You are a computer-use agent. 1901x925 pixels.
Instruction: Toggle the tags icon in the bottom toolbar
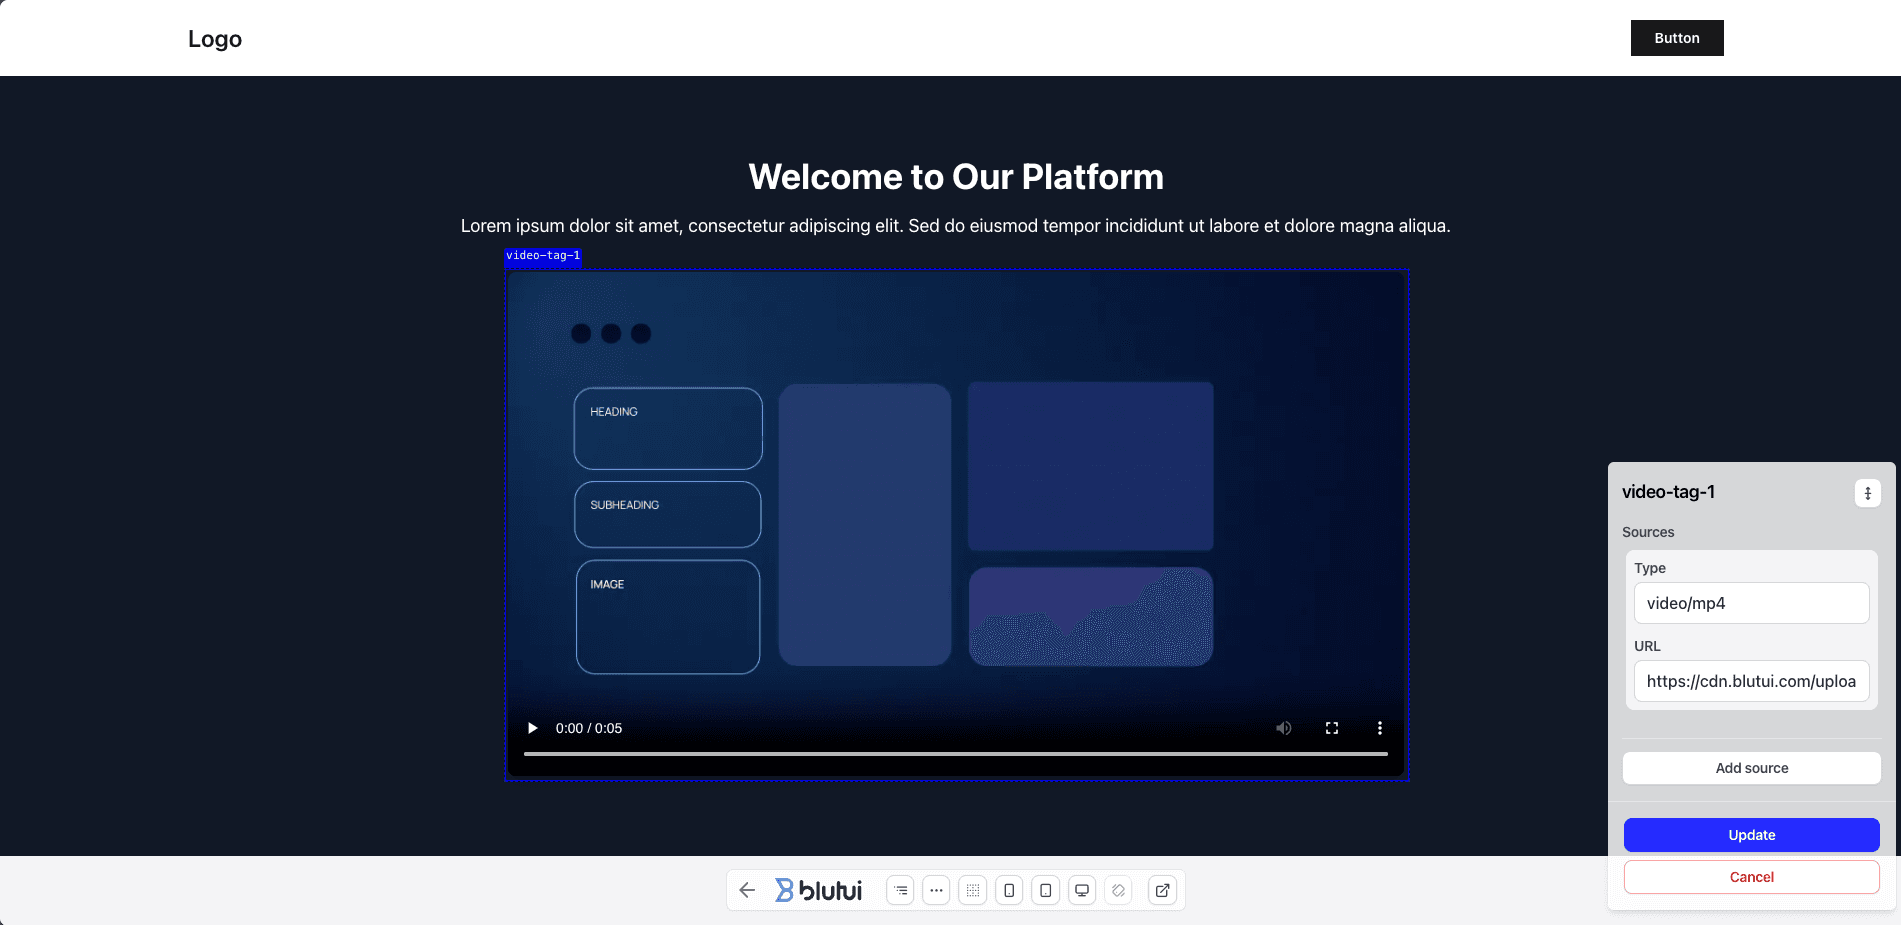click(x=1117, y=890)
